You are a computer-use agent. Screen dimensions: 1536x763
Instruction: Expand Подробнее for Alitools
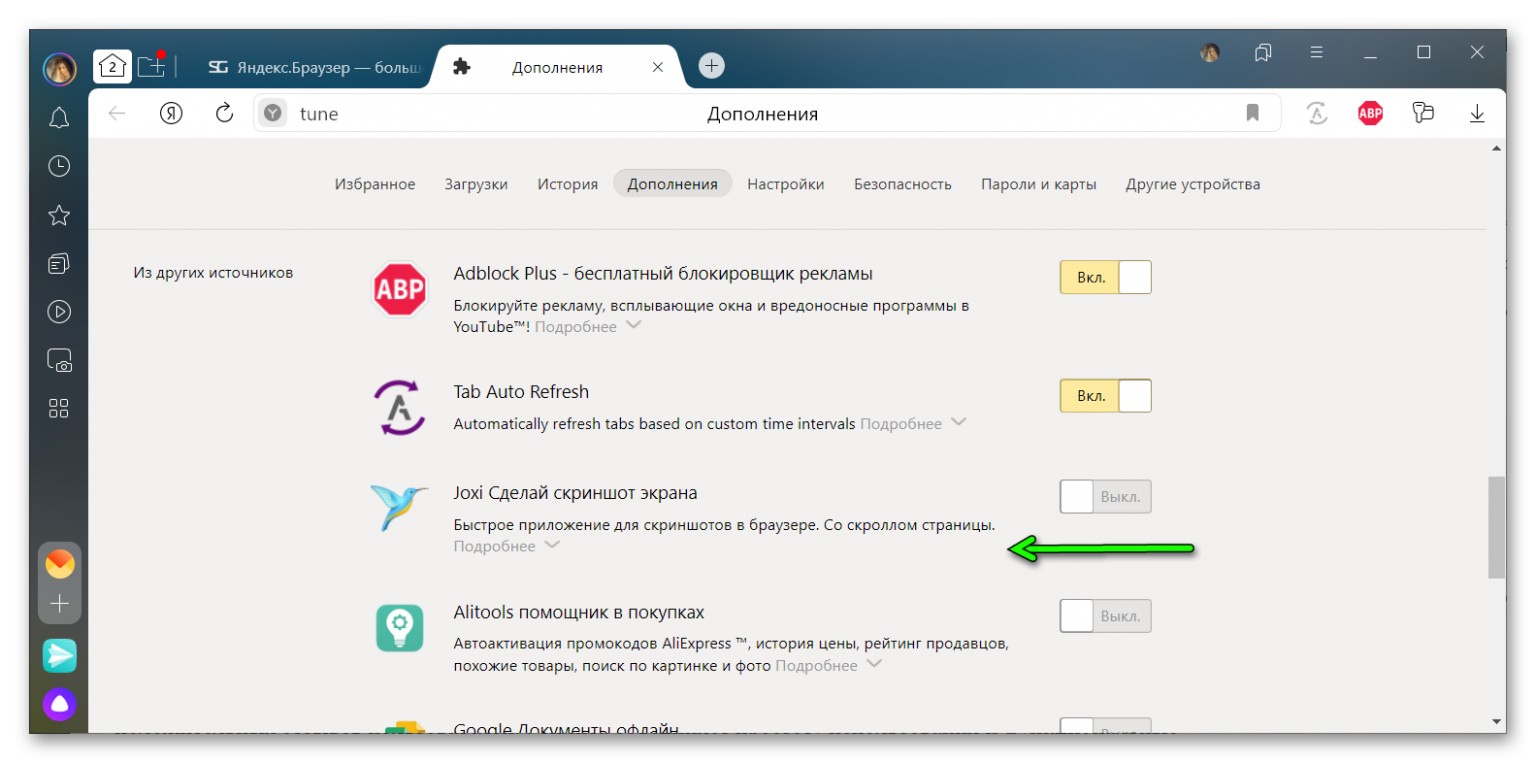(x=829, y=665)
